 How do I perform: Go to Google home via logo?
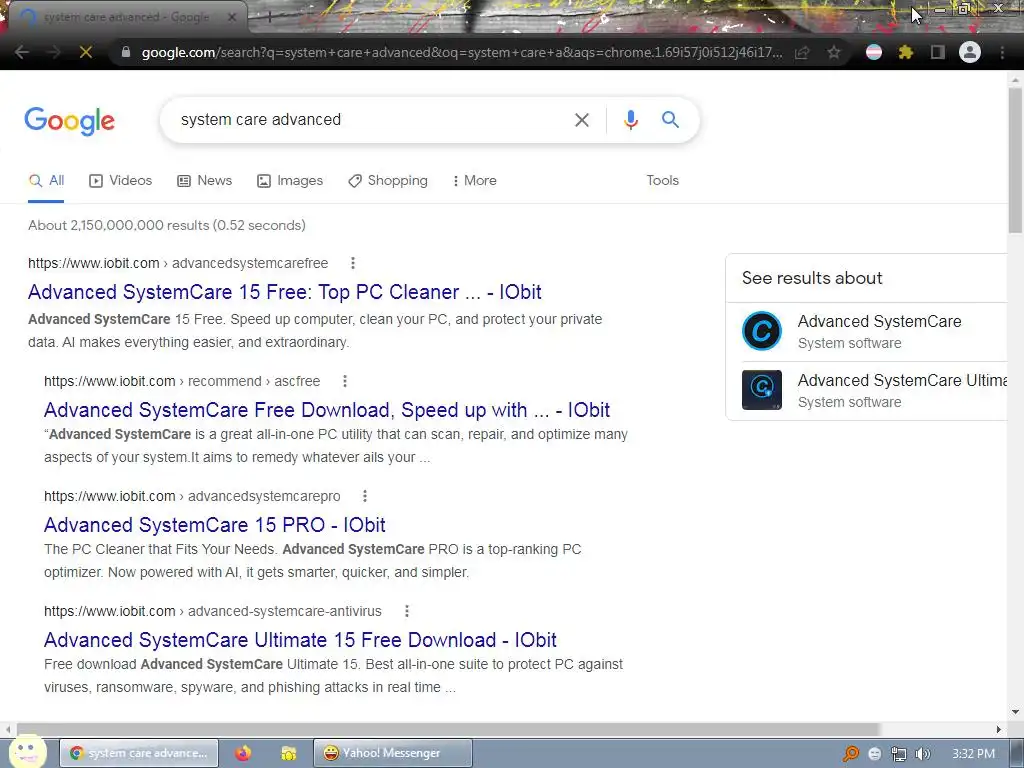[x=69, y=121]
